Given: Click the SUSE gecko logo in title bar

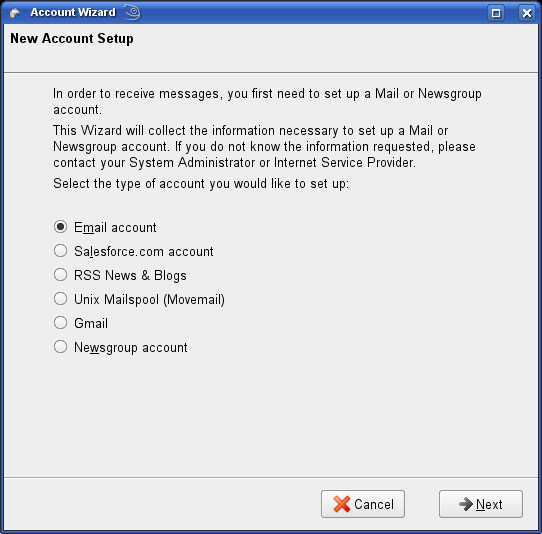Looking at the screenshot, I should [132, 12].
